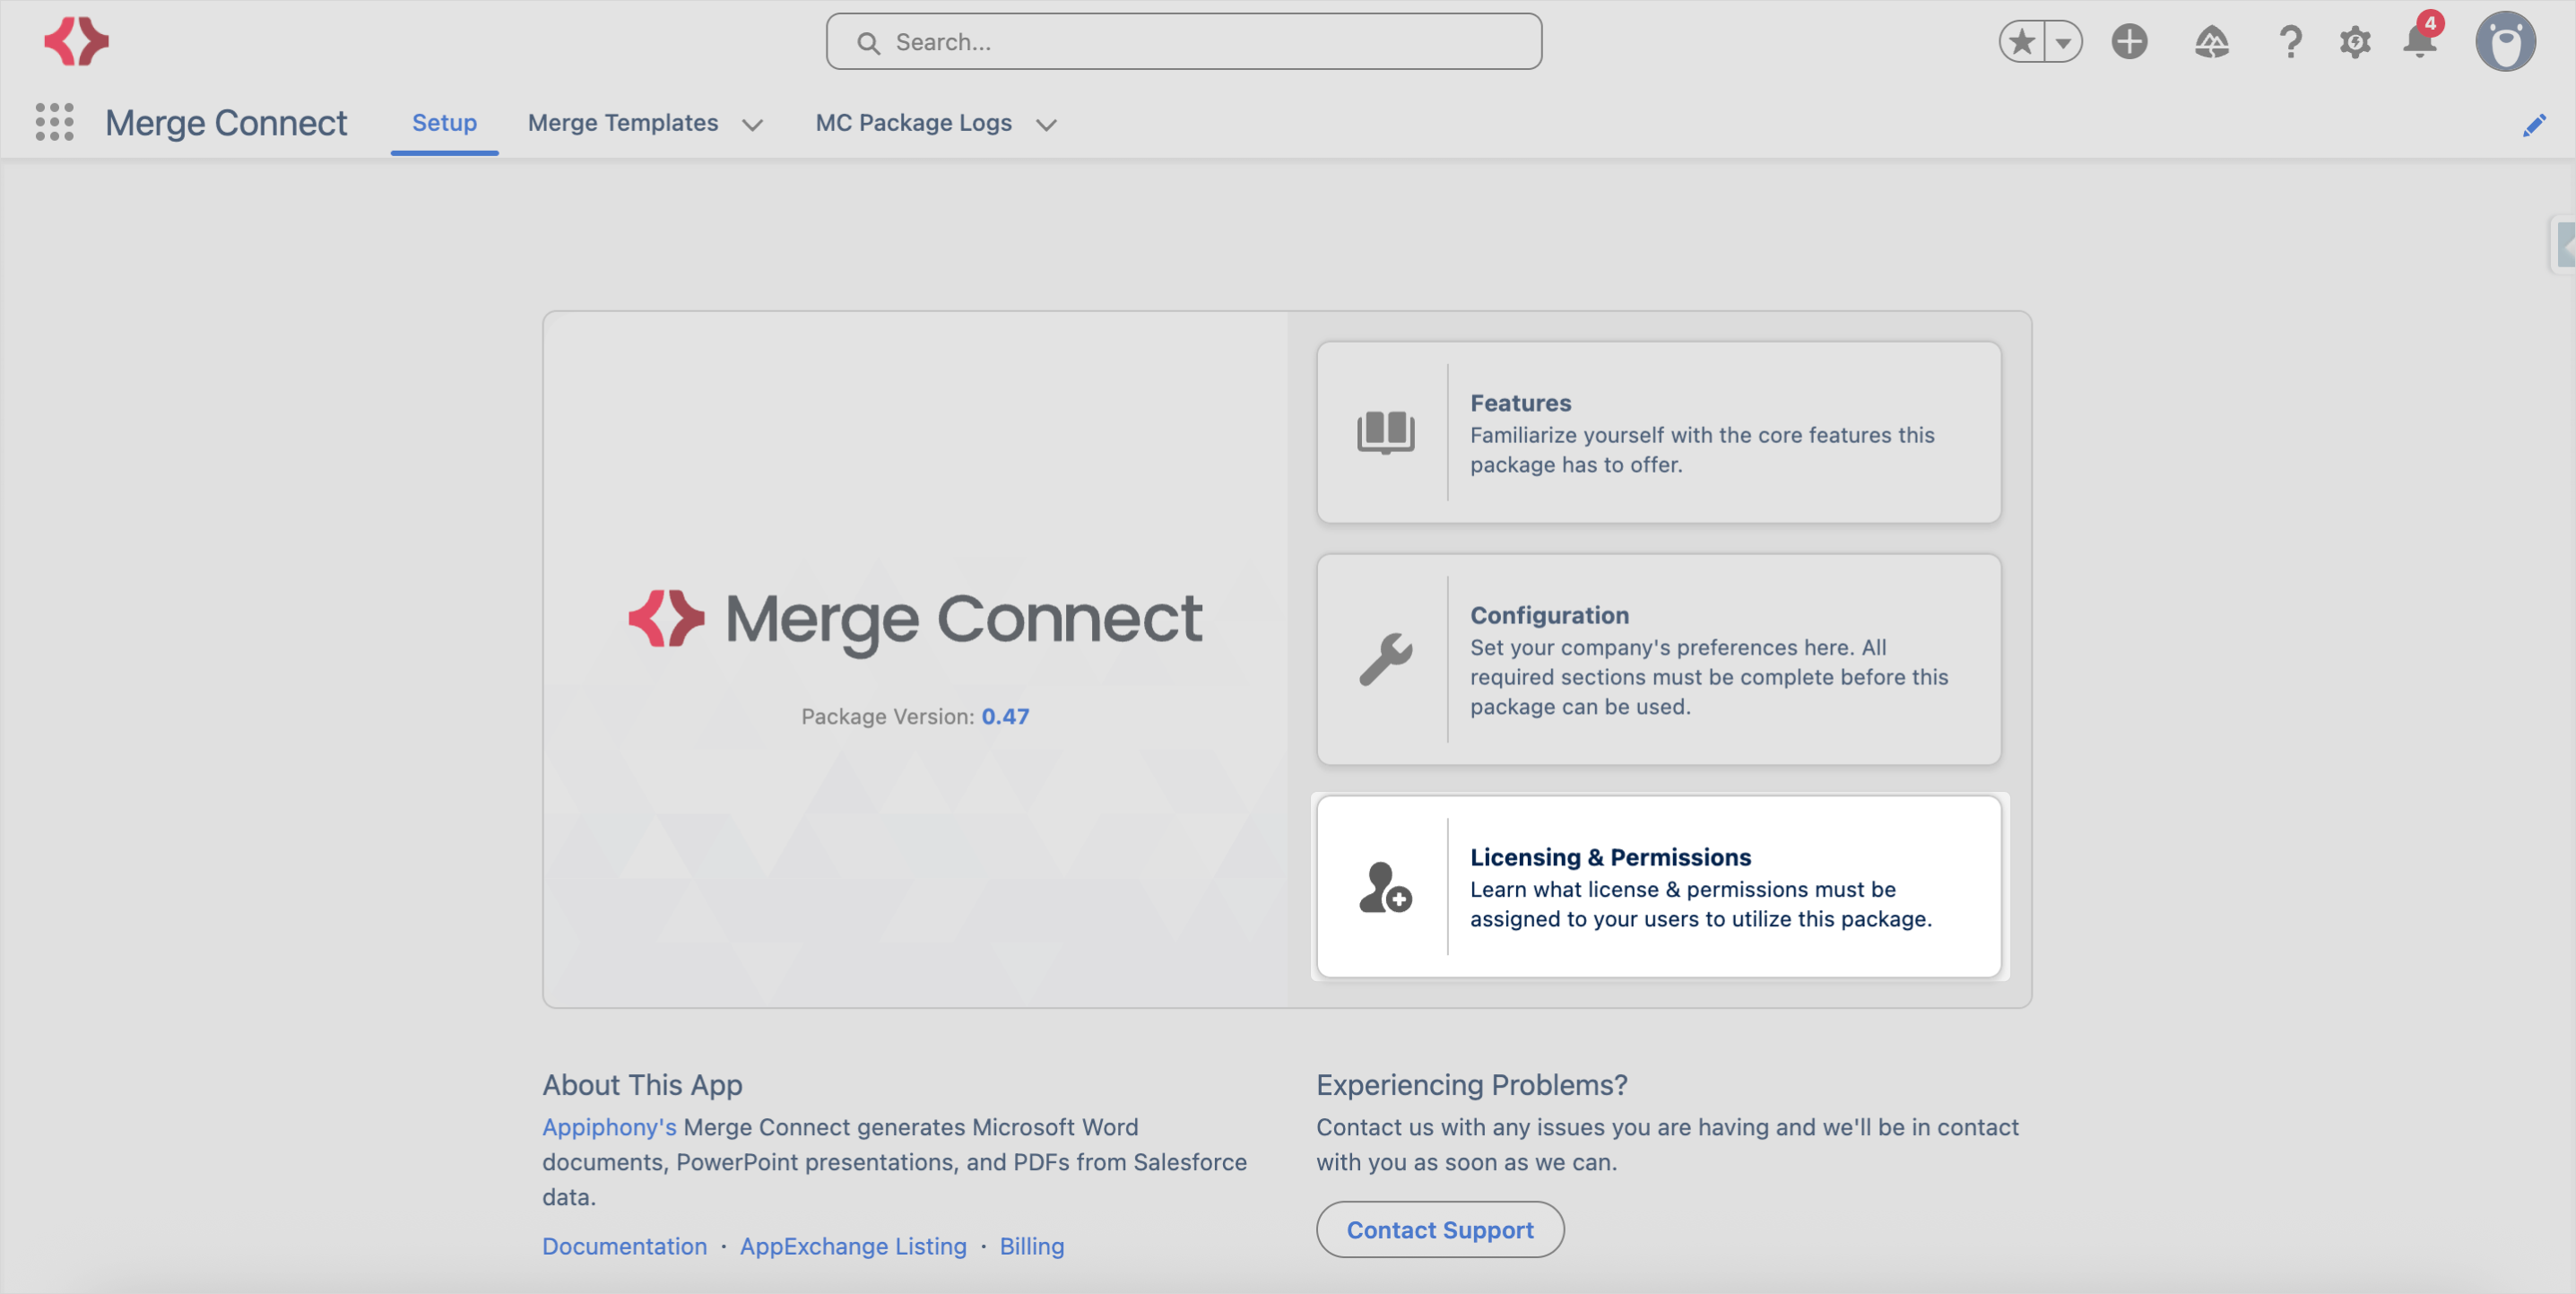Image resolution: width=2576 pixels, height=1294 pixels.
Task: Open the AppExchange Listing link
Action: tap(852, 1245)
